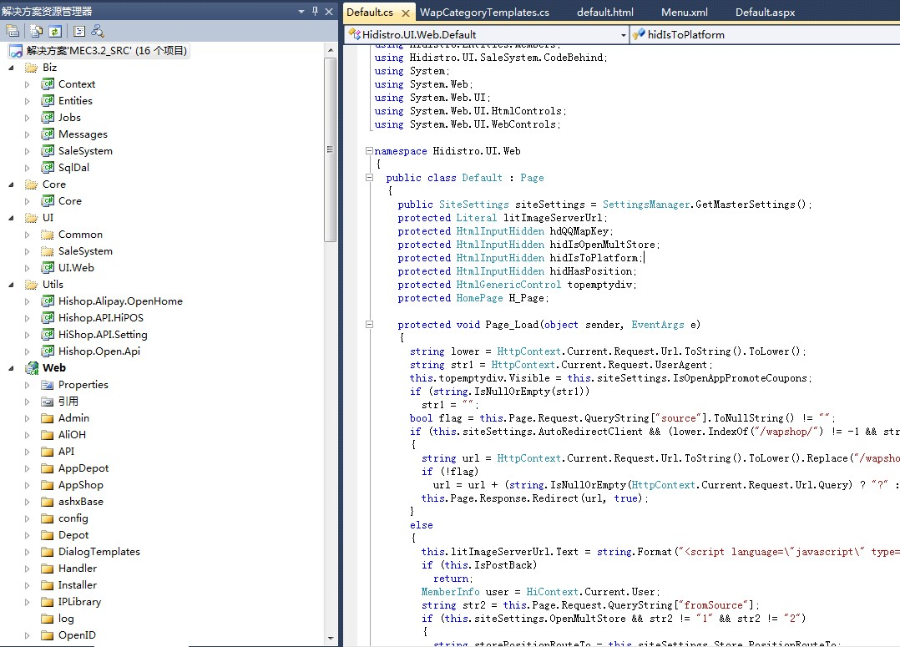Viewport: 900px width, 647px height.
Task: Select the Jobs project icon
Action: [48, 118]
